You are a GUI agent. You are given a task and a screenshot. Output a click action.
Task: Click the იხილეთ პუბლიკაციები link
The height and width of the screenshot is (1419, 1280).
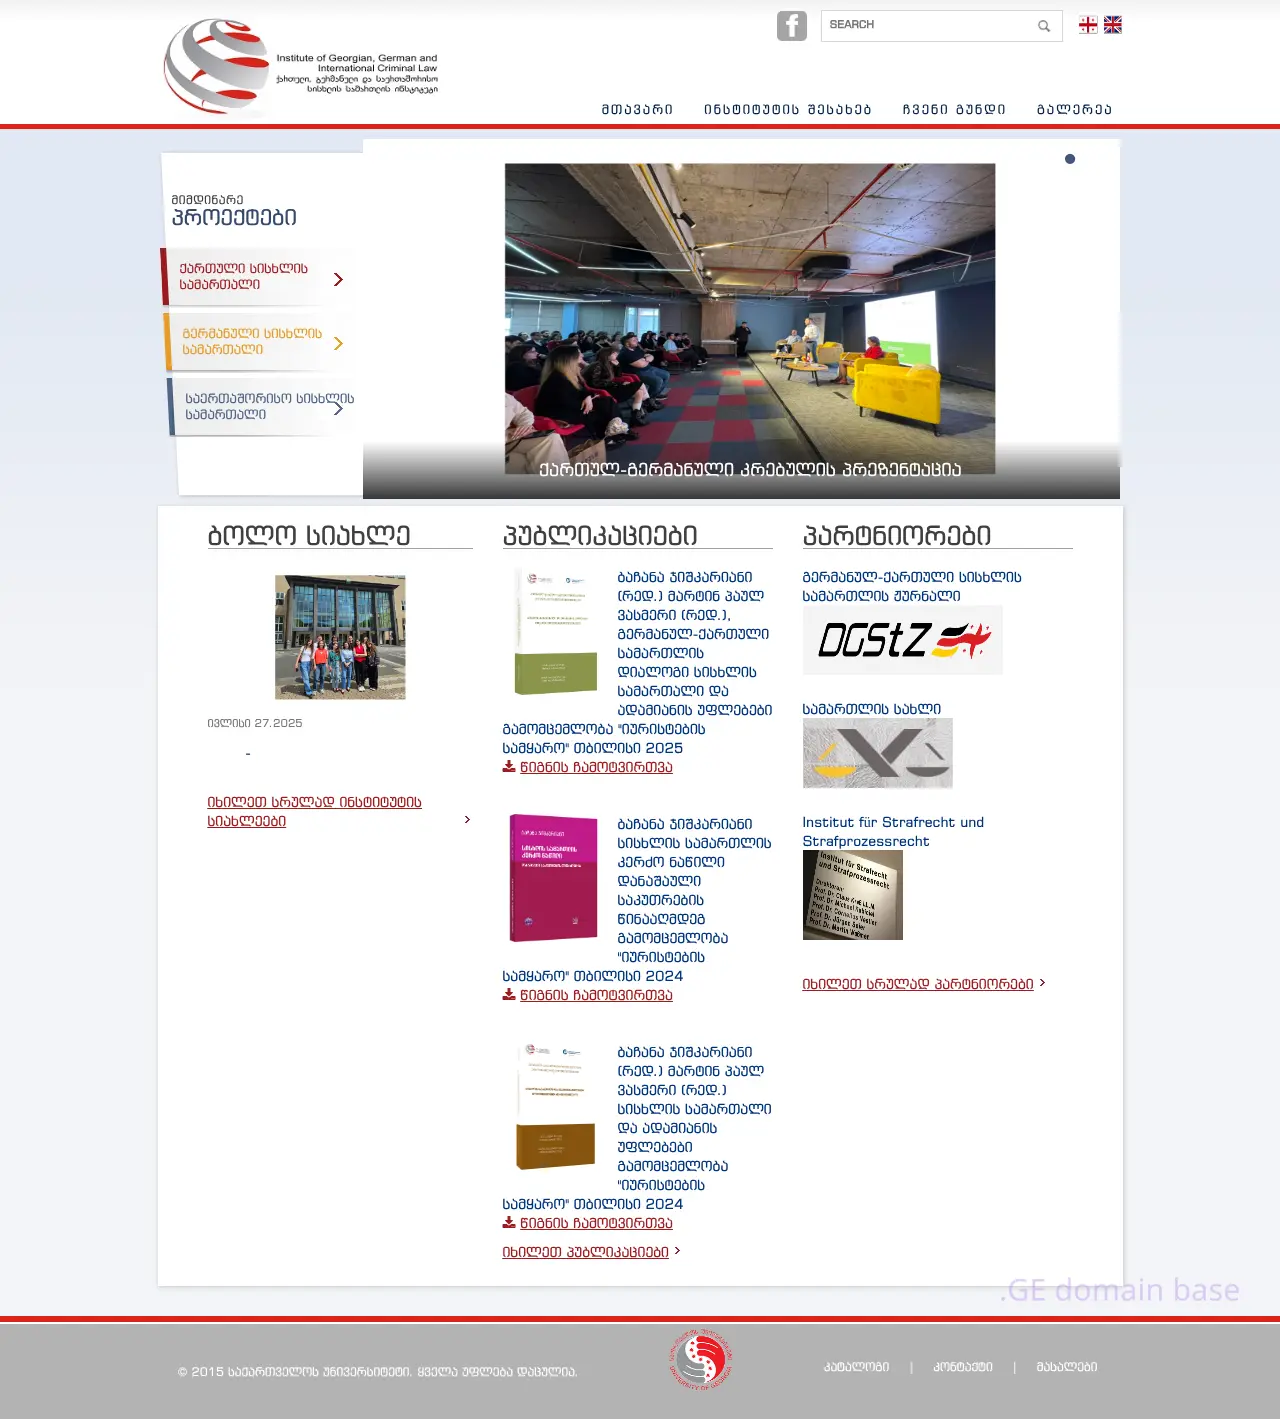pos(585,1252)
